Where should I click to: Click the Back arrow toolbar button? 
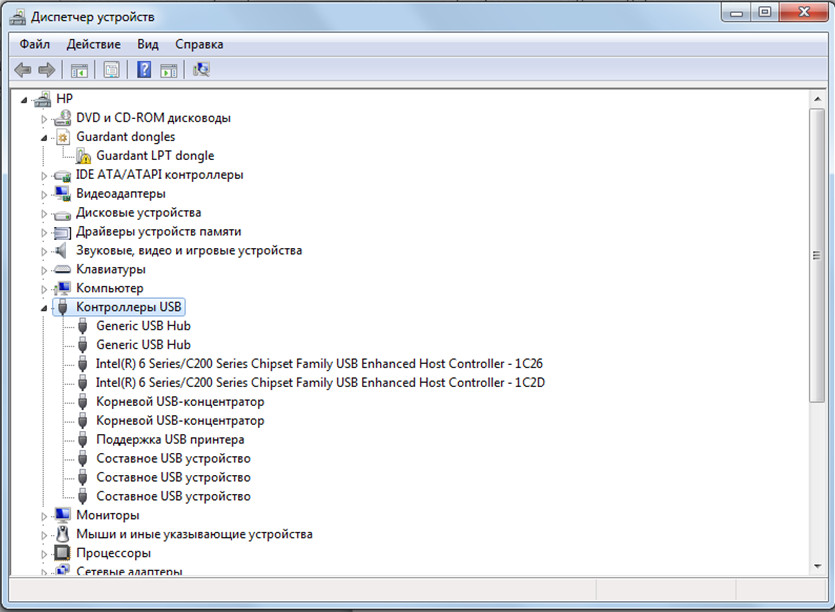(x=23, y=70)
